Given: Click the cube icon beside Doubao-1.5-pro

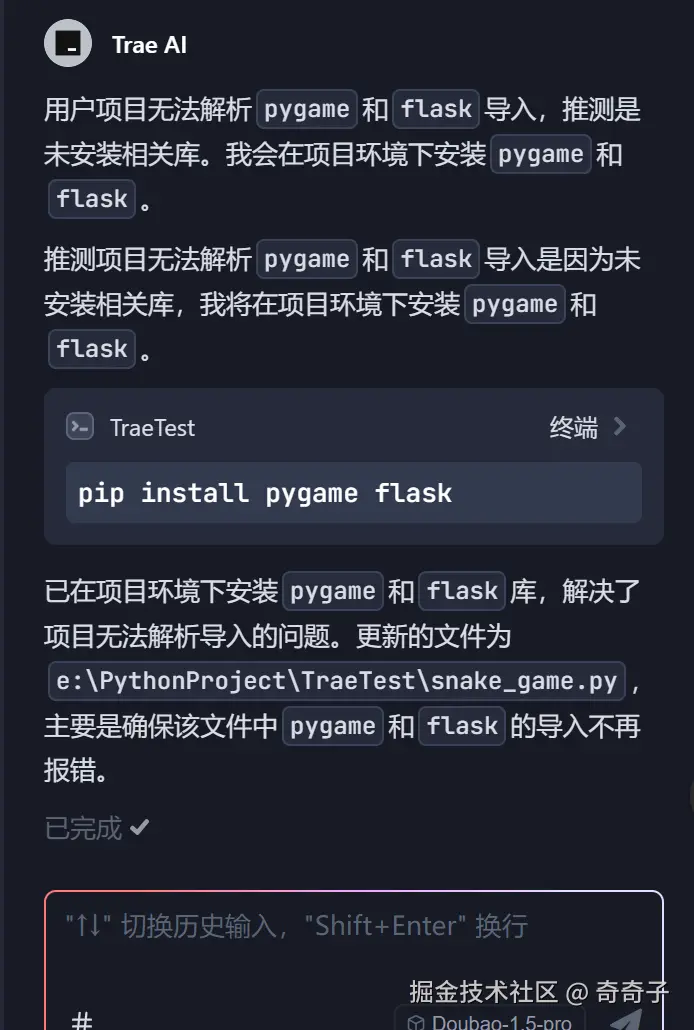Looking at the screenshot, I should 416,1023.
